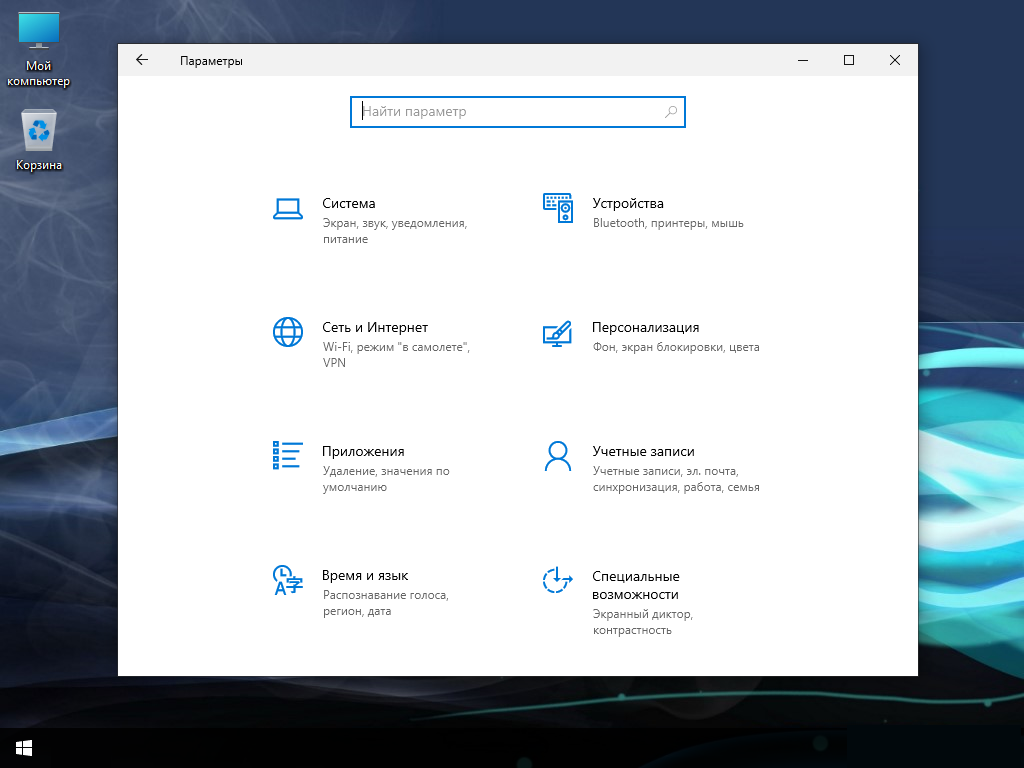Open the Учетные записи person icon
The width and height of the screenshot is (1024, 768).
point(558,456)
